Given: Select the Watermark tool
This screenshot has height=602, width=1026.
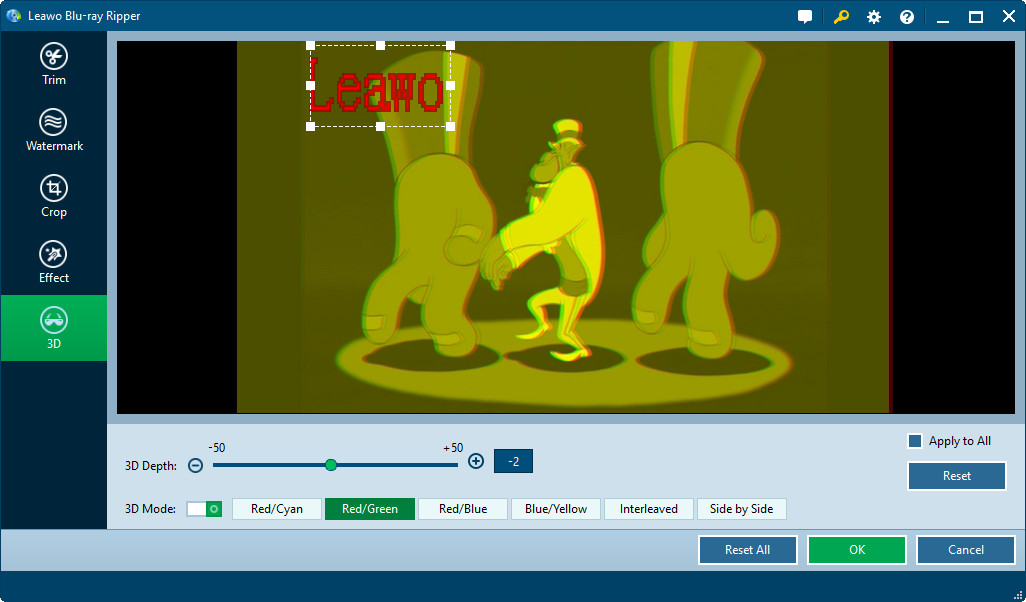Looking at the screenshot, I should 54,130.
